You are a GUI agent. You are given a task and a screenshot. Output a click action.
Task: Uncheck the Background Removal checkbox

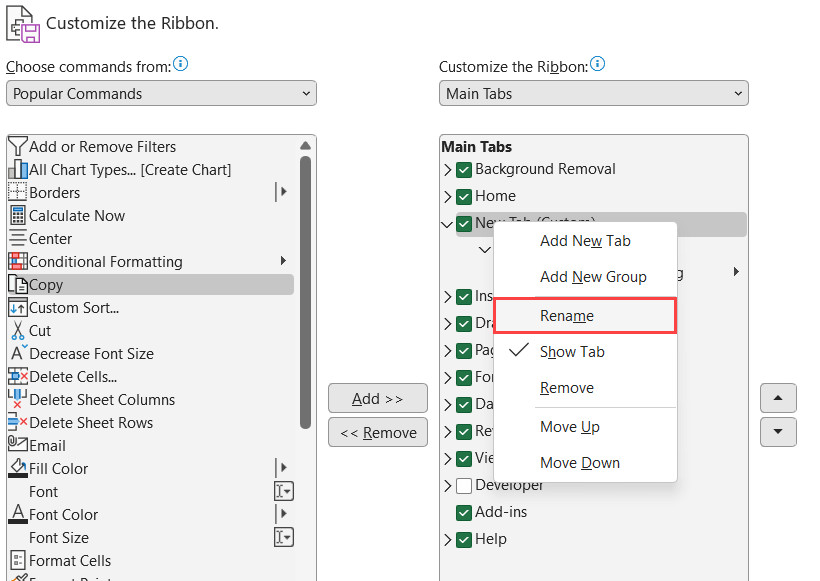point(464,169)
